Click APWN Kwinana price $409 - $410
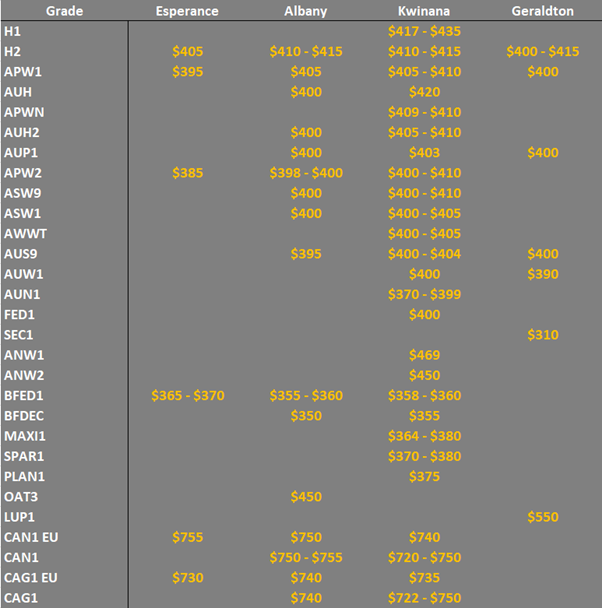 point(424,112)
